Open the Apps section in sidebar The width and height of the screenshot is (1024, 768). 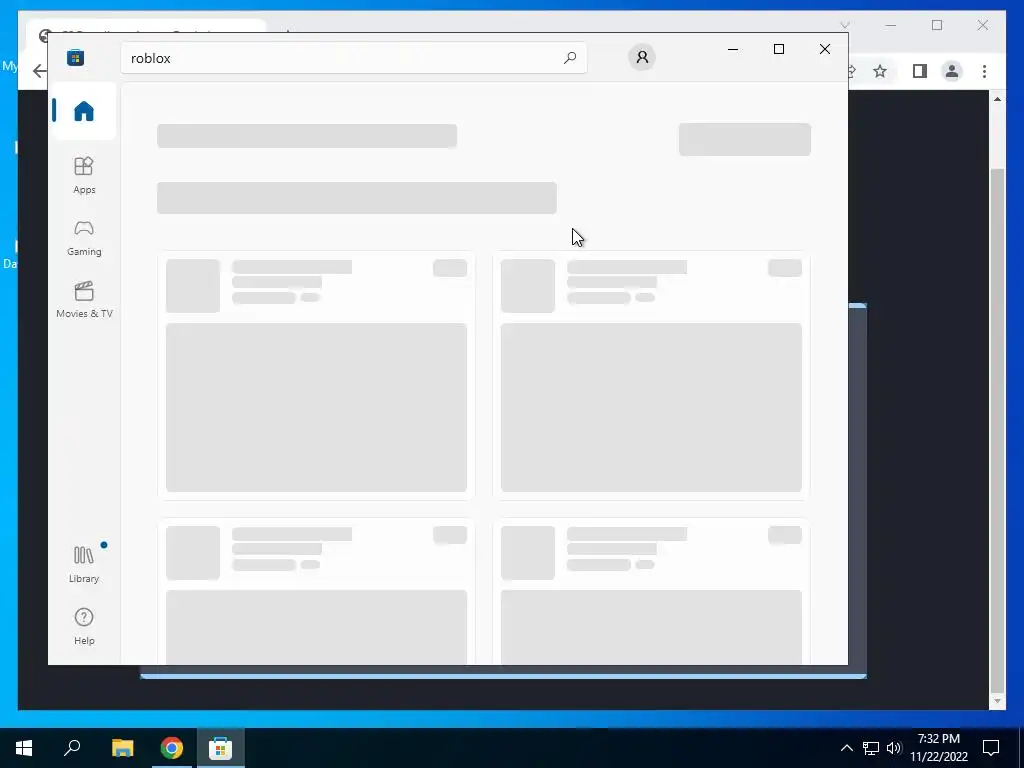point(84,175)
